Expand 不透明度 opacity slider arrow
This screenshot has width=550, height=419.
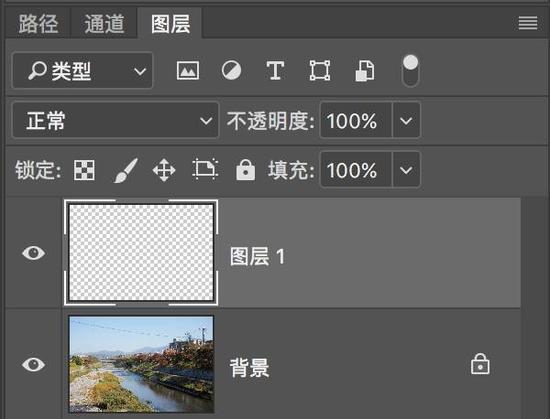pyautogui.click(x=406, y=121)
